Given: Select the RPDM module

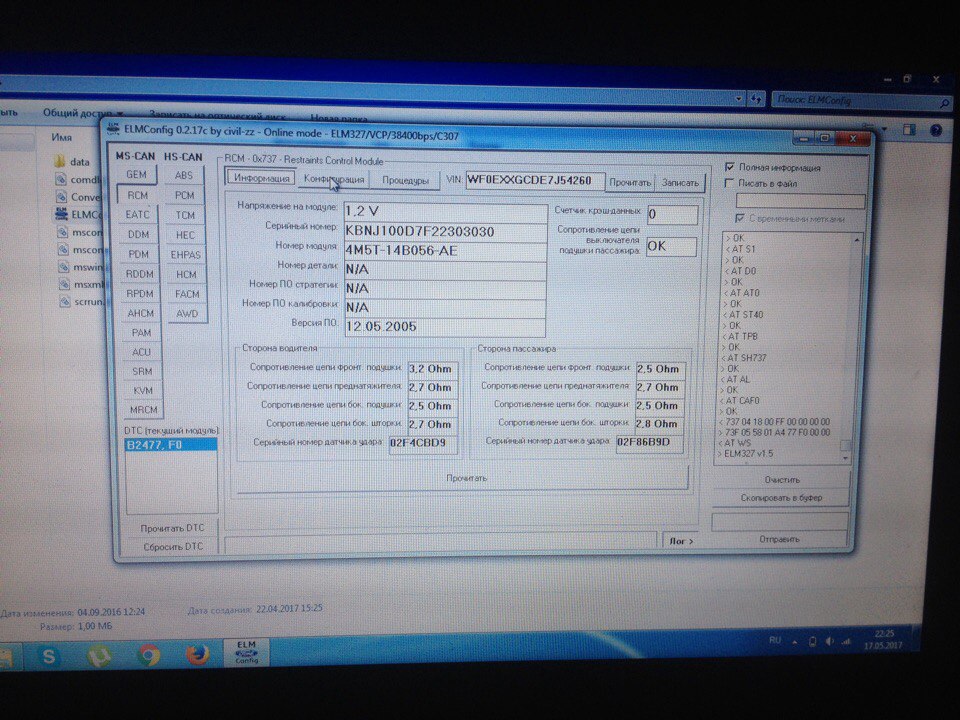Looking at the screenshot, I should [140, 293].
